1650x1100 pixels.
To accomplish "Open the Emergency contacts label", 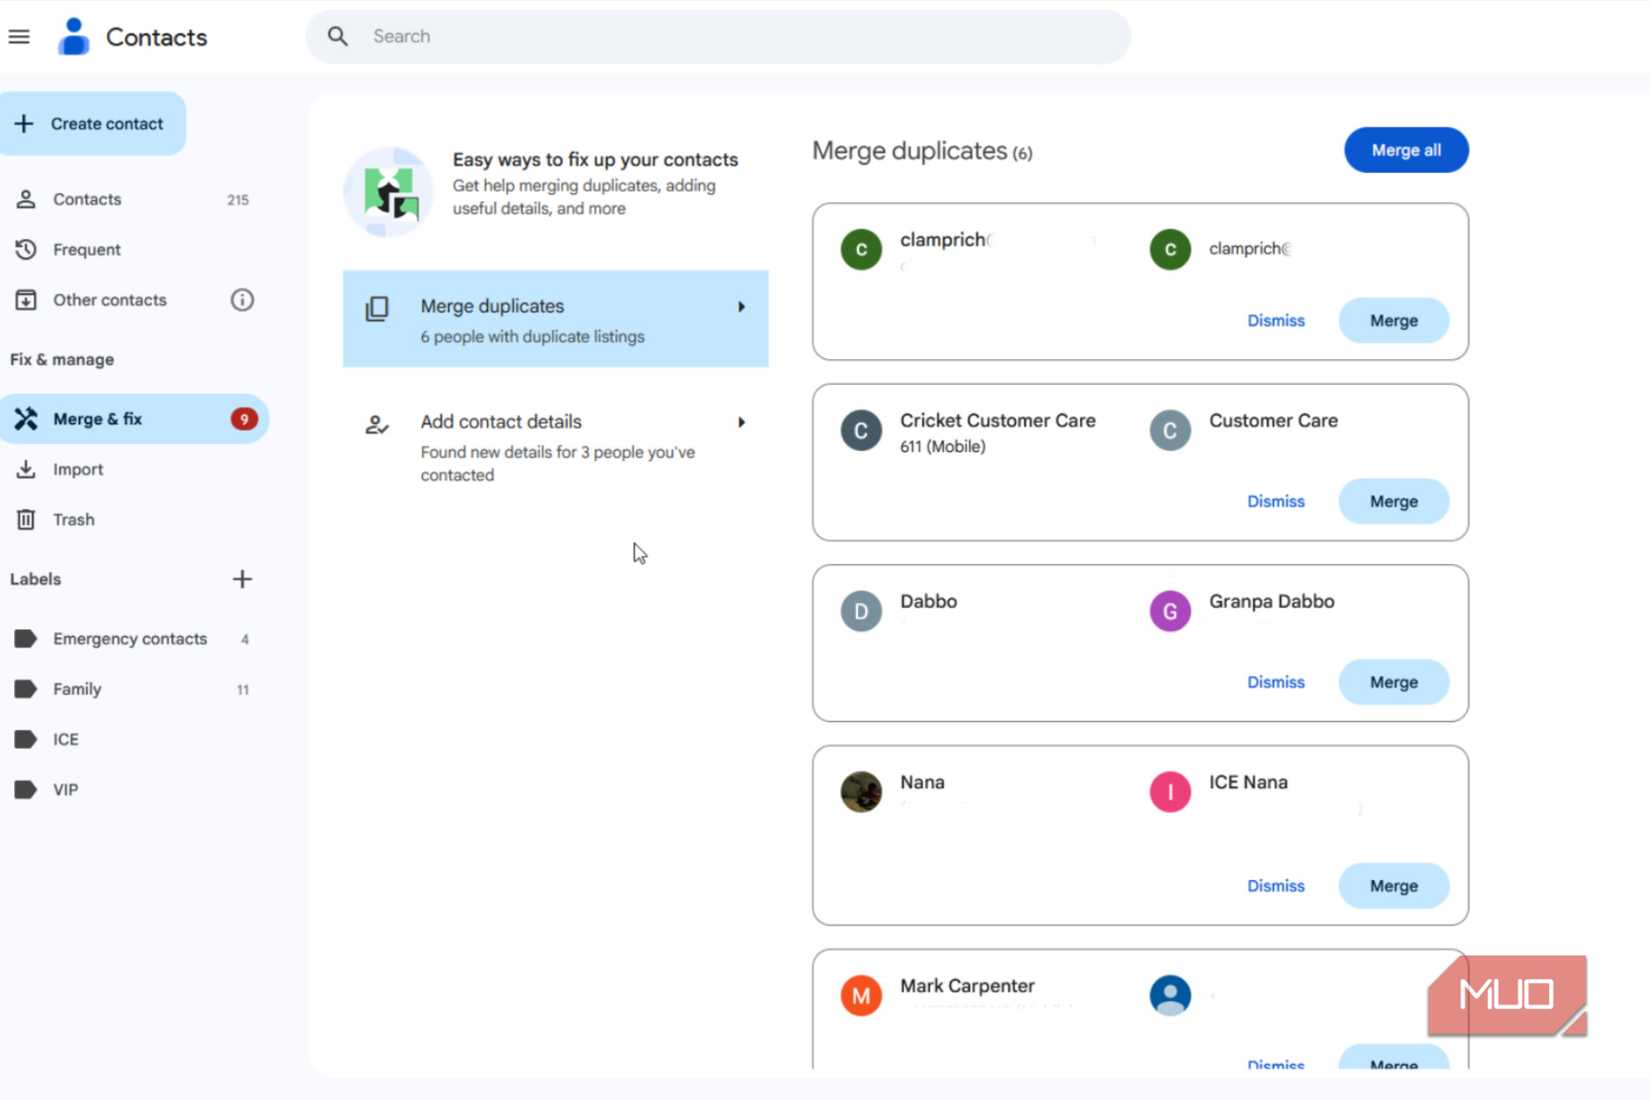I will click(x=134, y=638).
